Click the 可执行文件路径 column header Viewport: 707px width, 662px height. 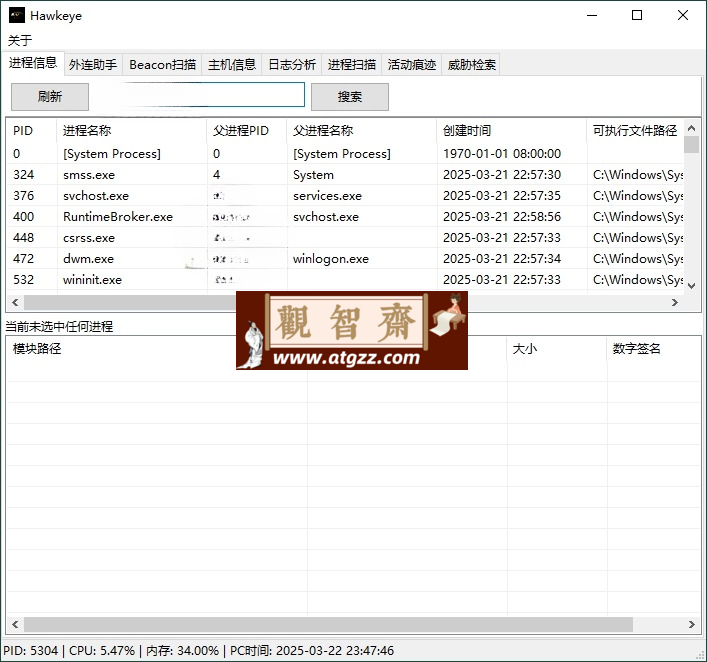click(x=635, y=131)
